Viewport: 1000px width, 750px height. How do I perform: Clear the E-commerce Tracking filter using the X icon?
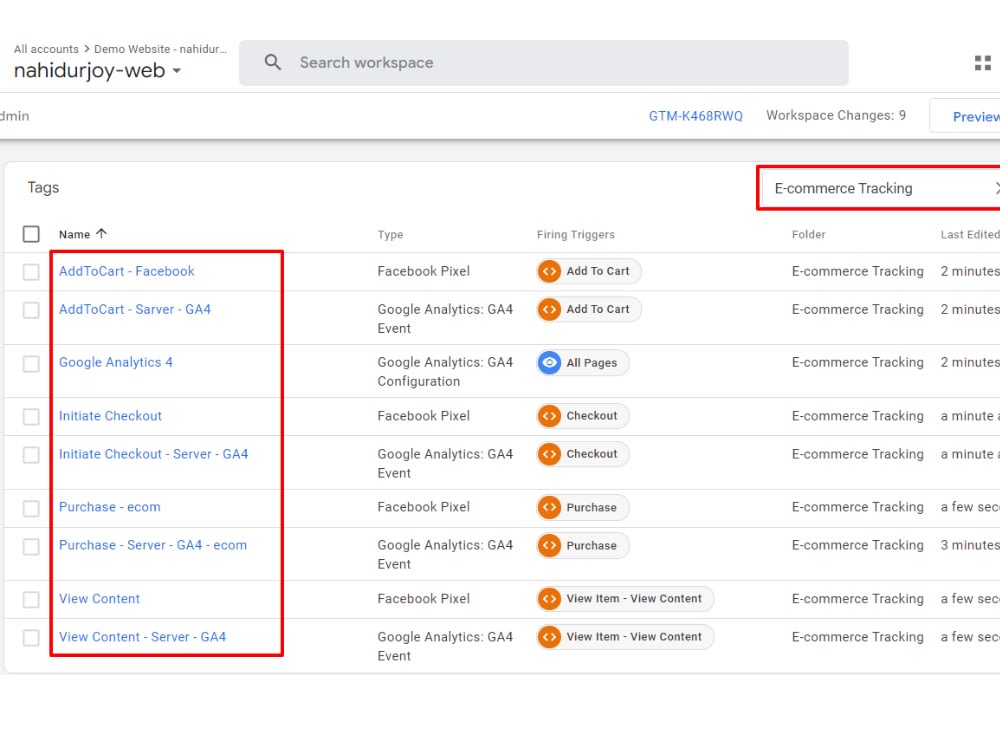[996, 187]
